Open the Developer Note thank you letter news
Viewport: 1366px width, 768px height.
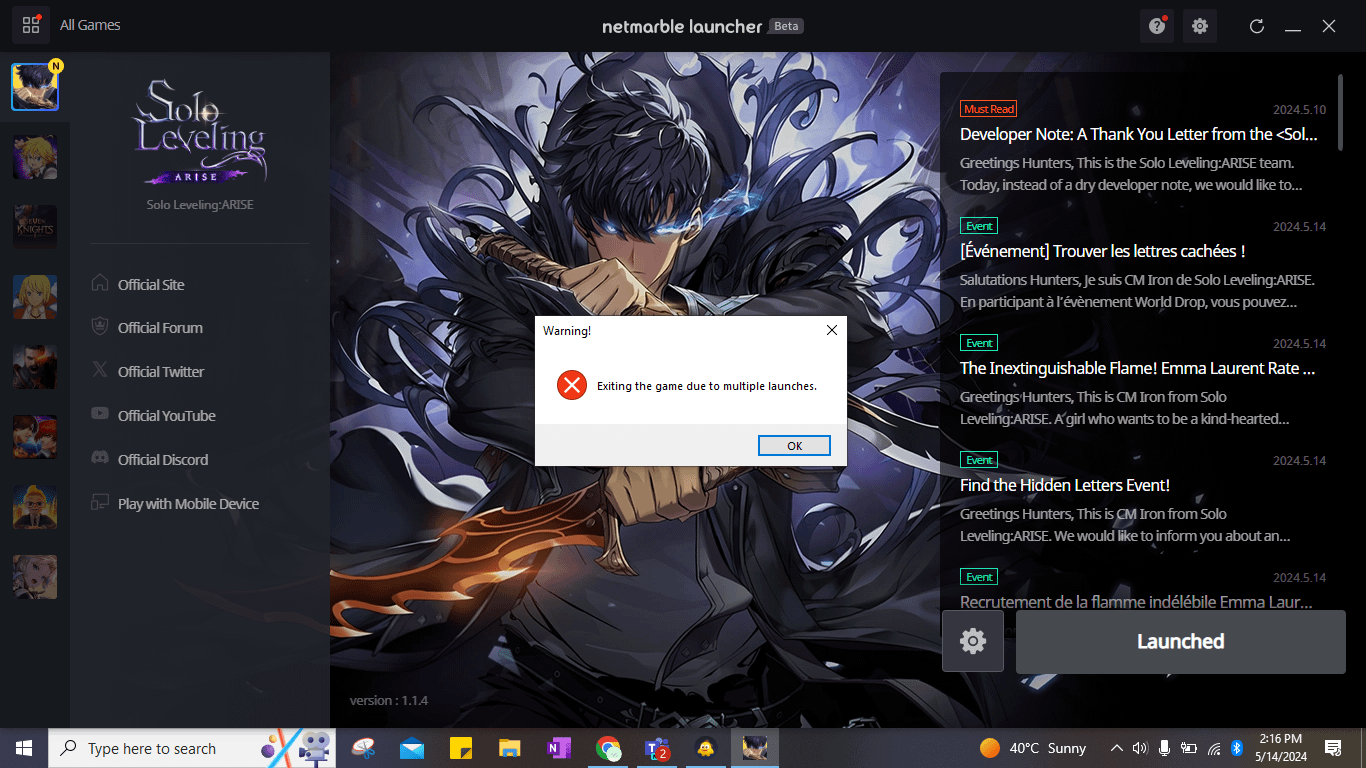1139,134
